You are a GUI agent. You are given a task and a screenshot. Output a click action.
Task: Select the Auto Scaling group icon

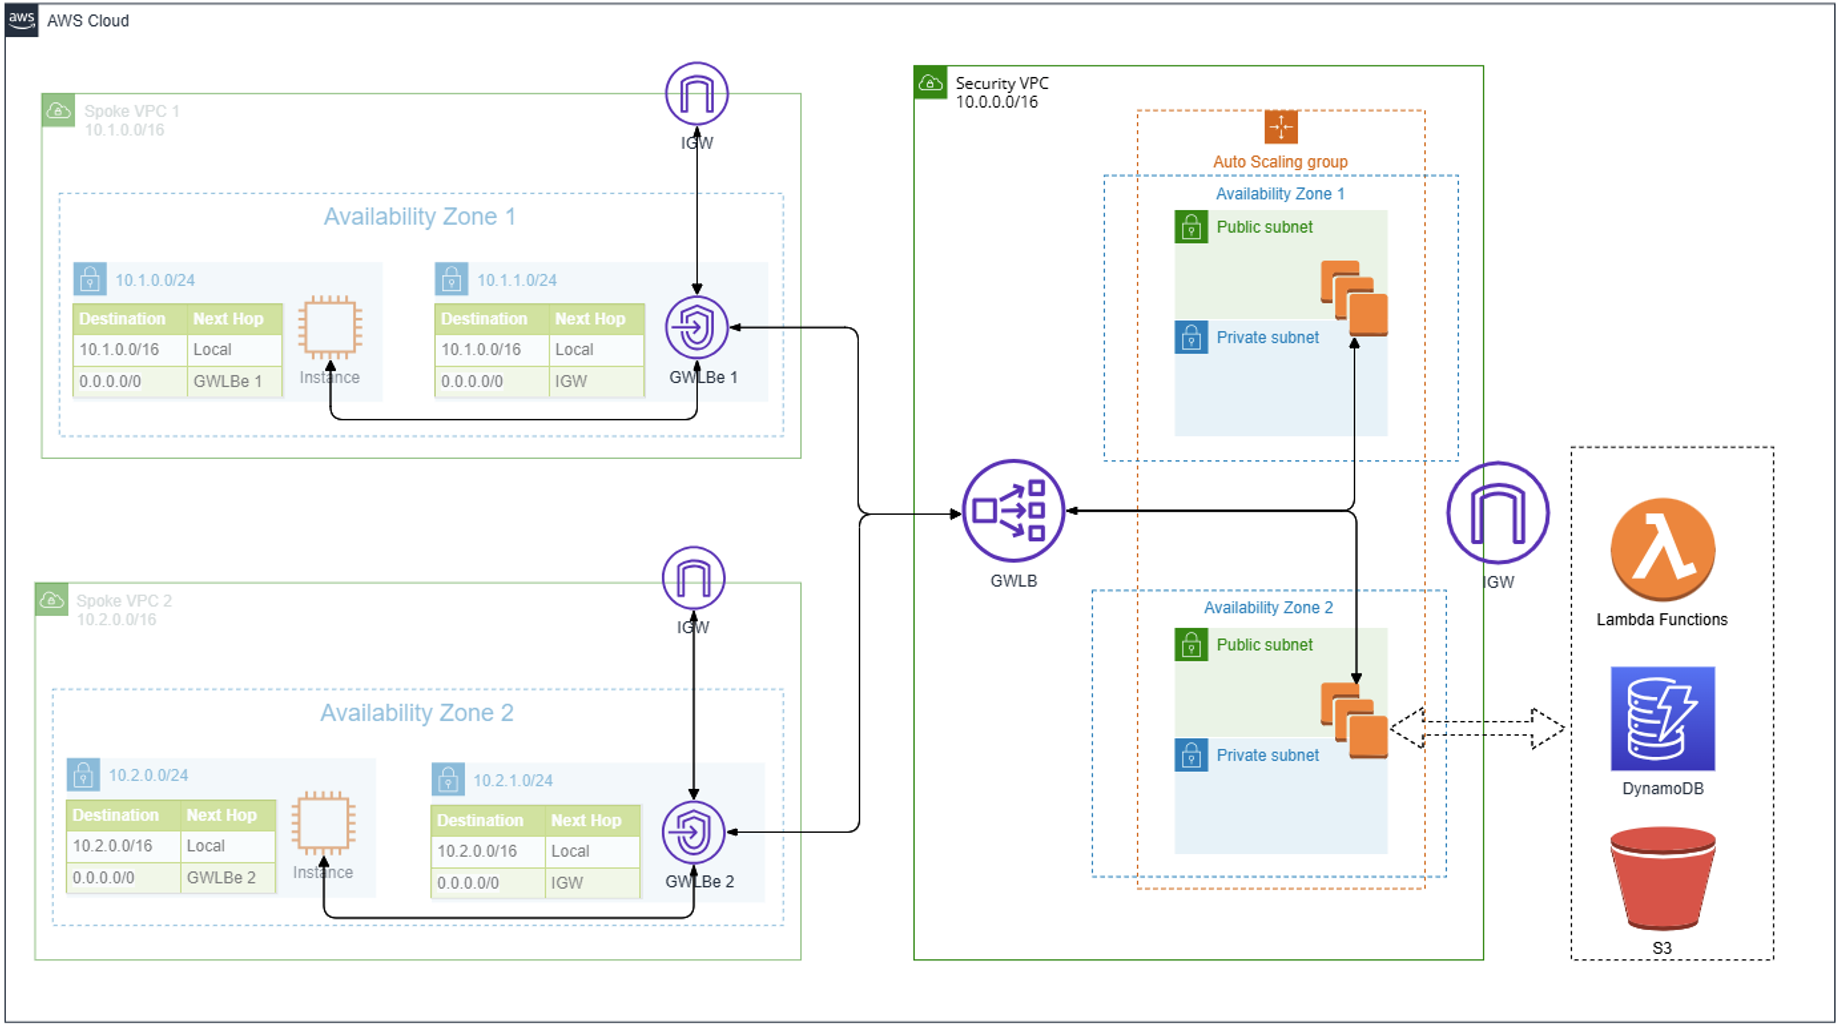[1280, 128]
